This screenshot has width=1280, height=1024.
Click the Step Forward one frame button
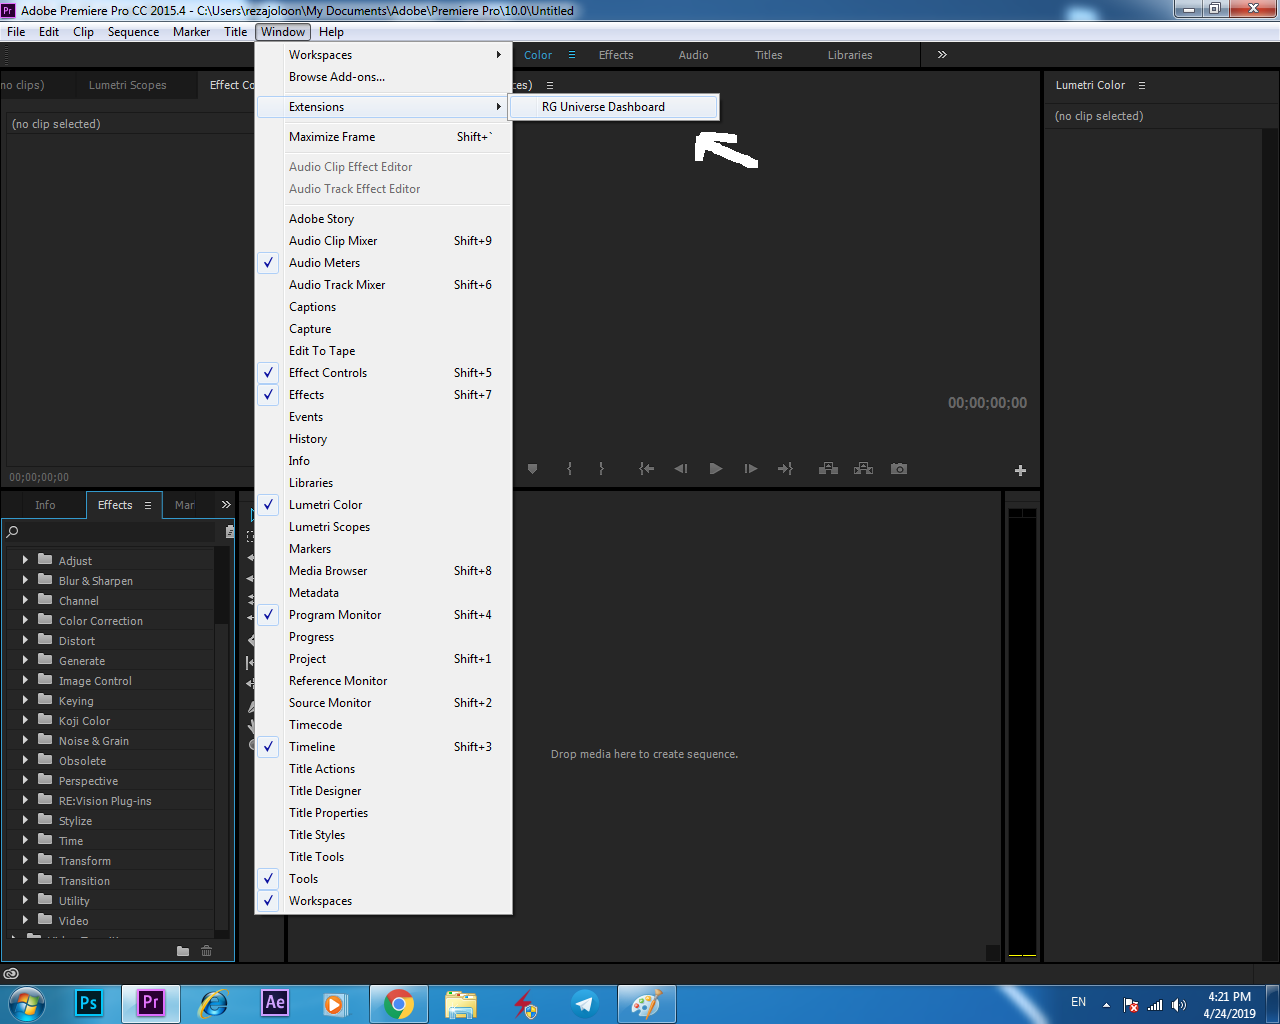[x=751, y=469]
